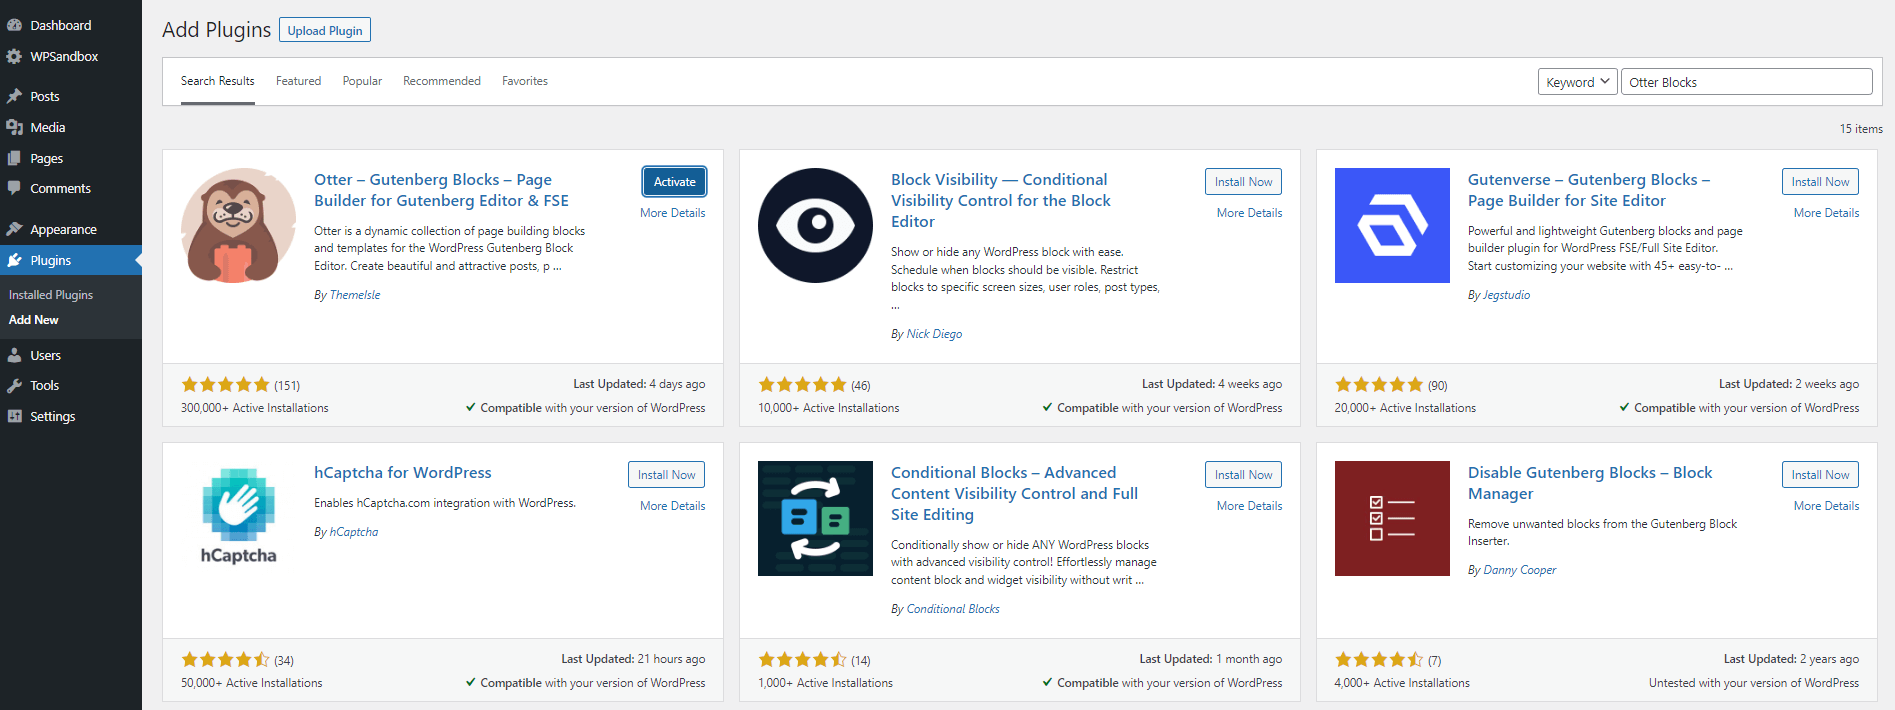The width and height of the screenshot is (1895, 710).
Task: Switch to the Featured tab
Action: (x=298, y=81)
